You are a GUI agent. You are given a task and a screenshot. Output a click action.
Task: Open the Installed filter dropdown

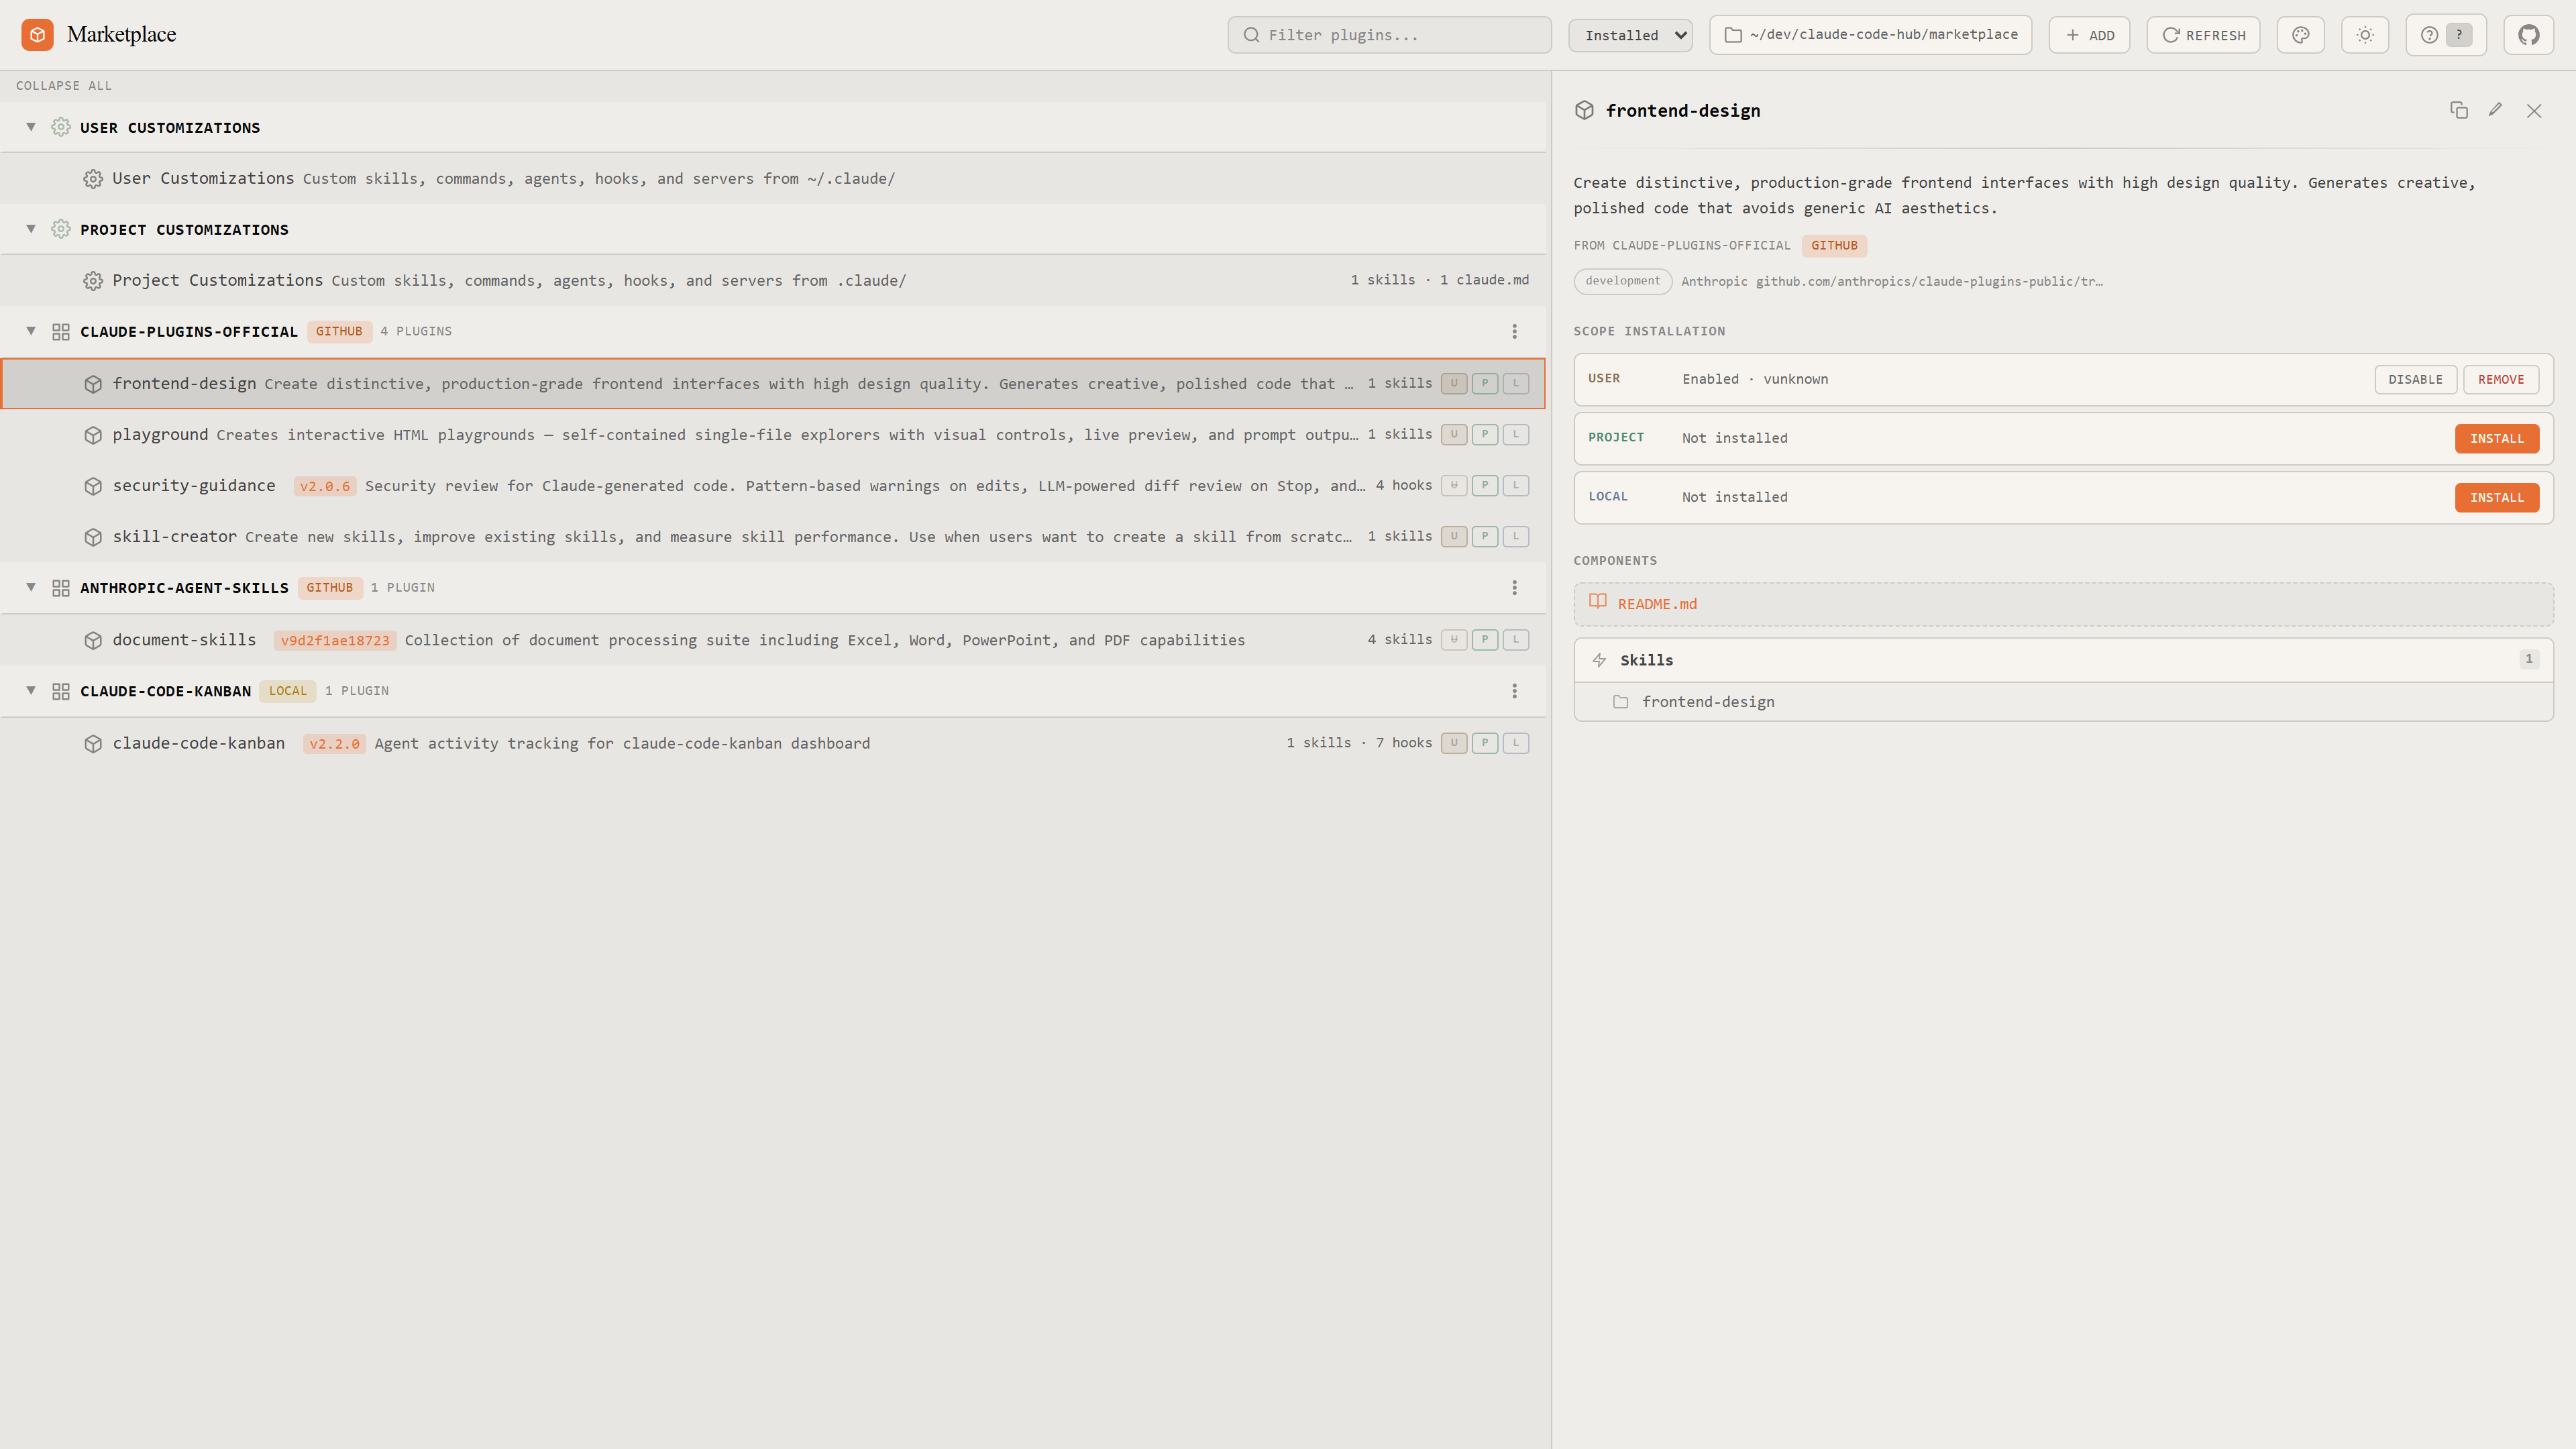[x=1630, y=35]
